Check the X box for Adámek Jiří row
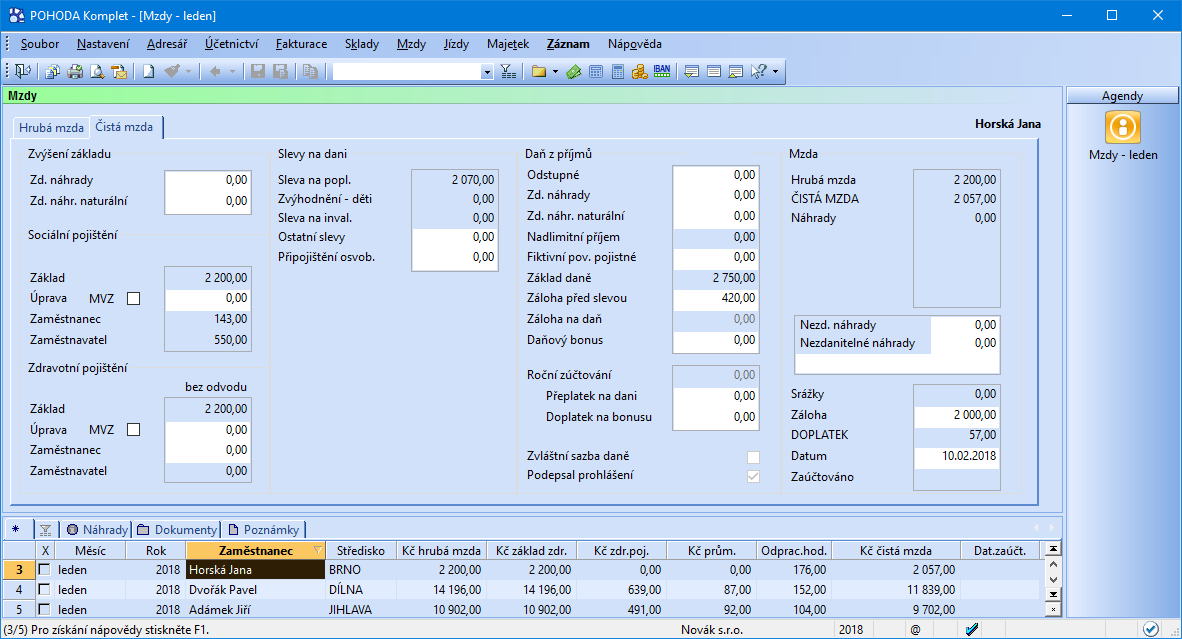 [x=44, y=609]
